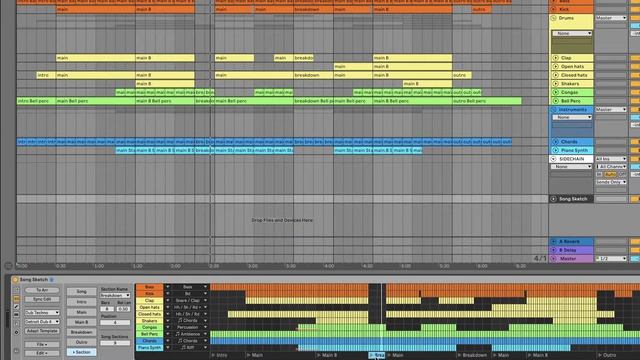This screenshot has width=640, height=360.
Task: Unfold the Kick track header
Action: pos(554,9)
